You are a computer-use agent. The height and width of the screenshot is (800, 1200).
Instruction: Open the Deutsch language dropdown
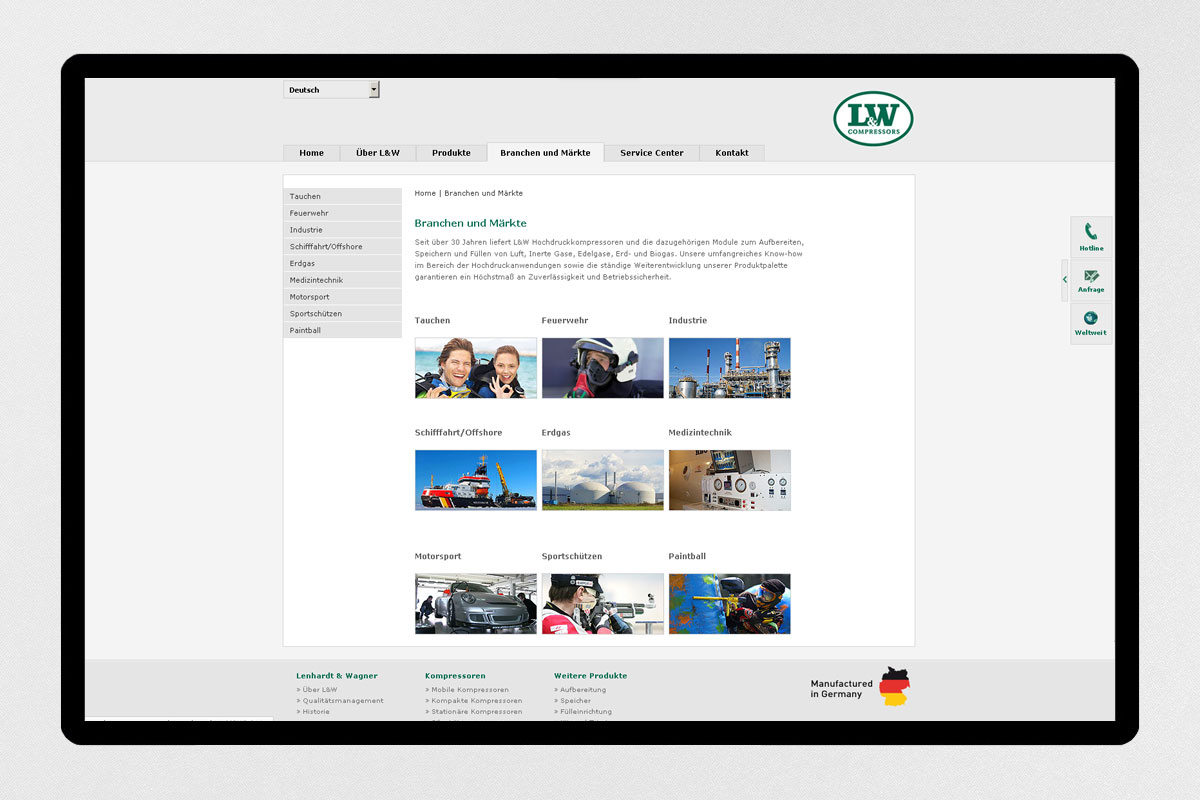click(x=331, y=90)
